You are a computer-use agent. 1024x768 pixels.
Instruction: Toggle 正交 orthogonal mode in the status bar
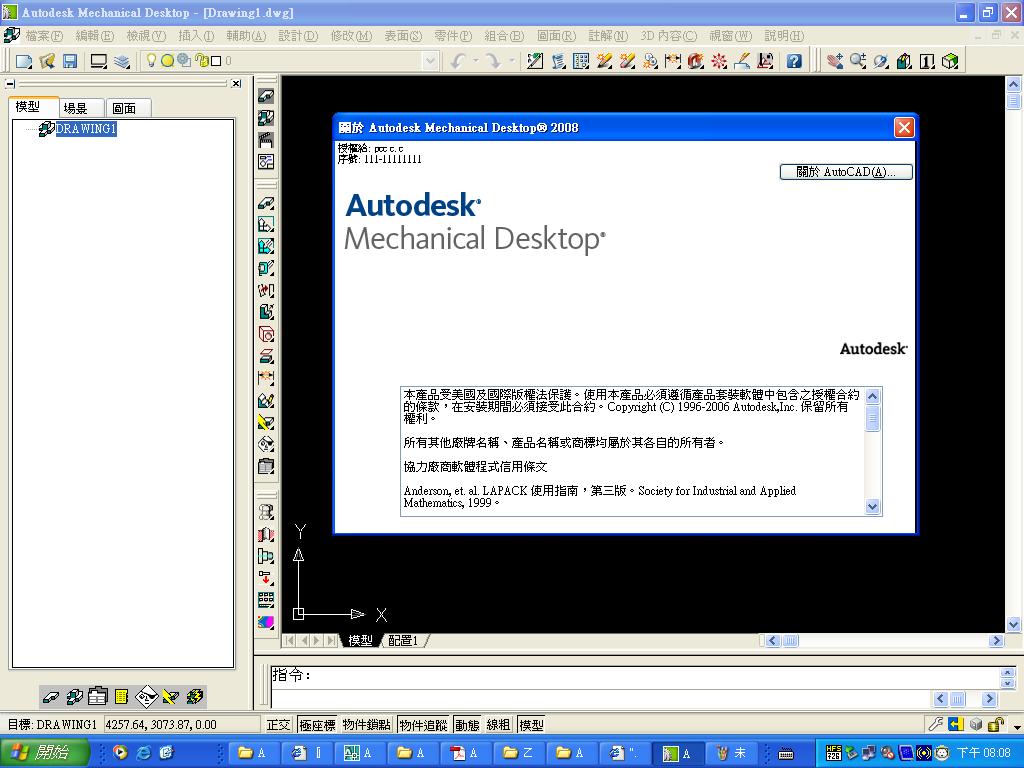coord(279,725)
